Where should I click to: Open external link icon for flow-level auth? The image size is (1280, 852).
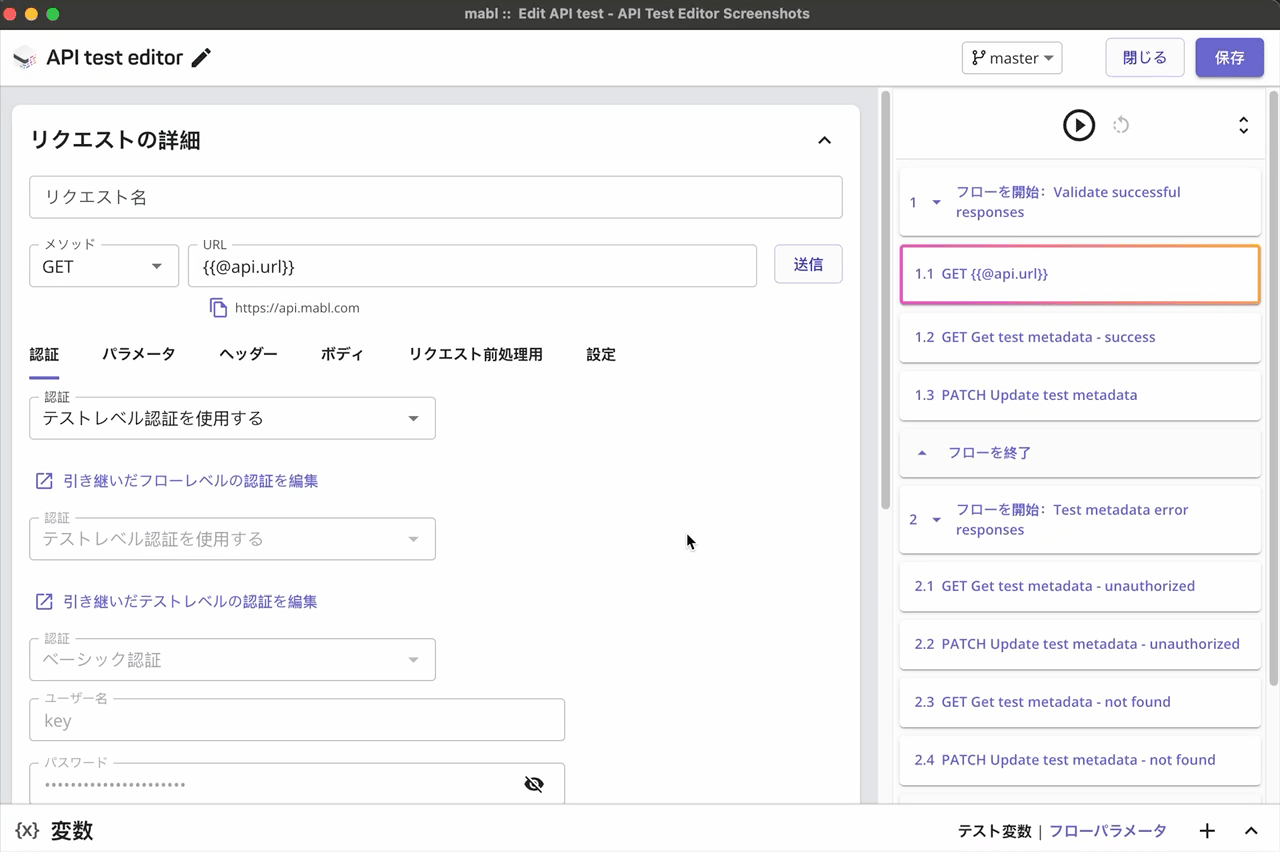(x=44, y=481)
